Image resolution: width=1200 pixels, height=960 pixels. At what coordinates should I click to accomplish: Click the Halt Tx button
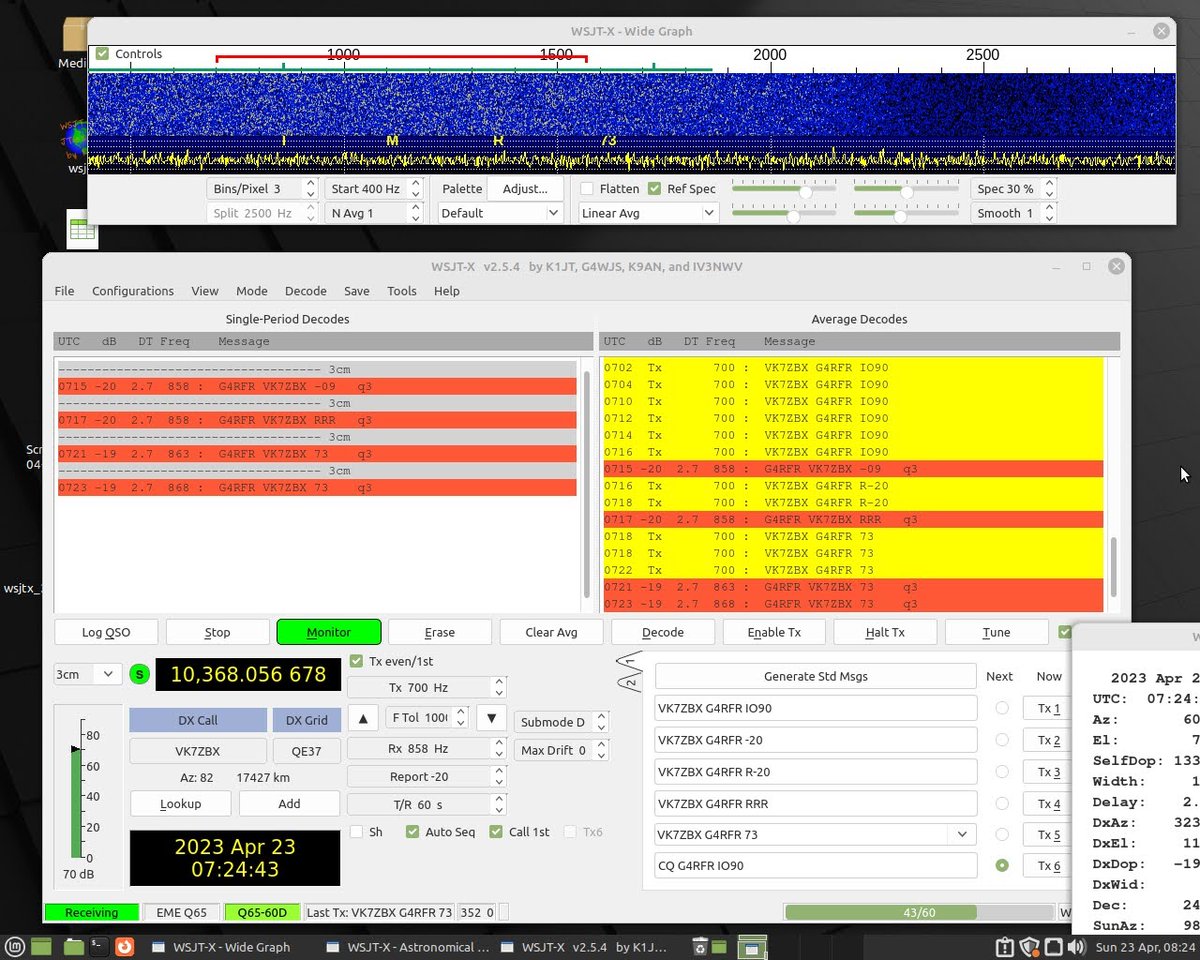[x=885, y=632]
